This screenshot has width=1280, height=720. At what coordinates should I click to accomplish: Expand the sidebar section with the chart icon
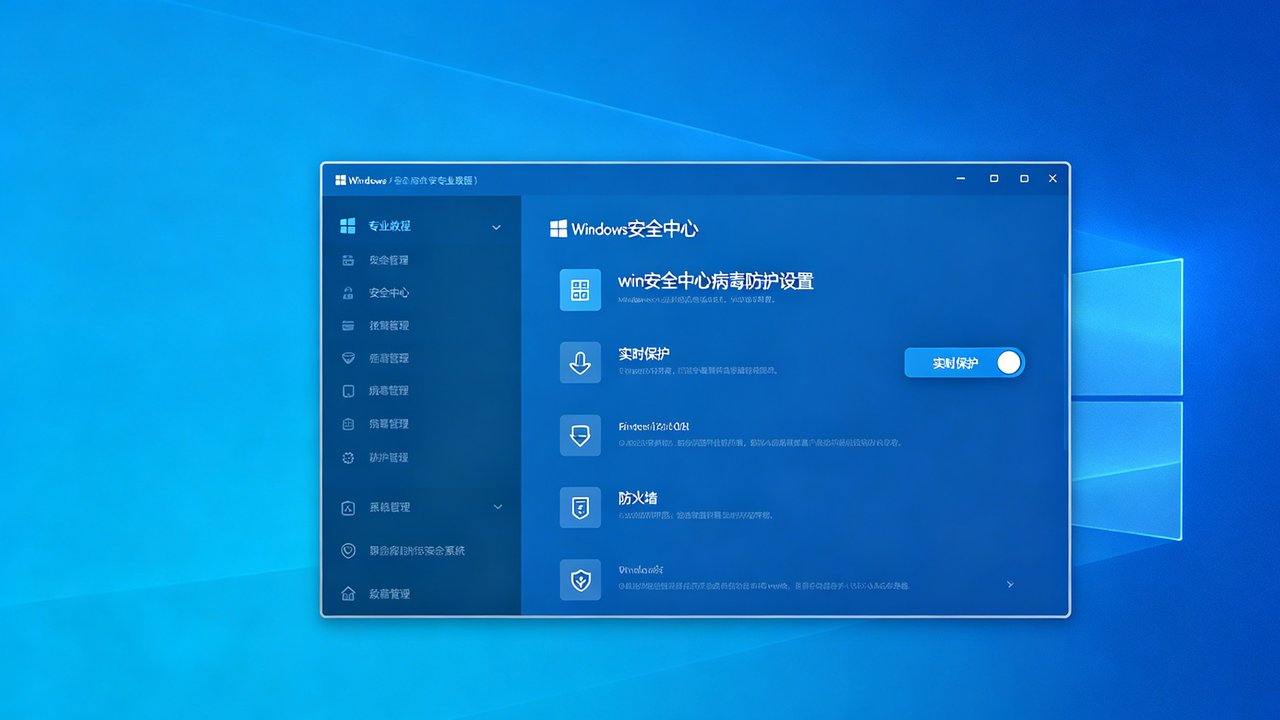[498, 507]
